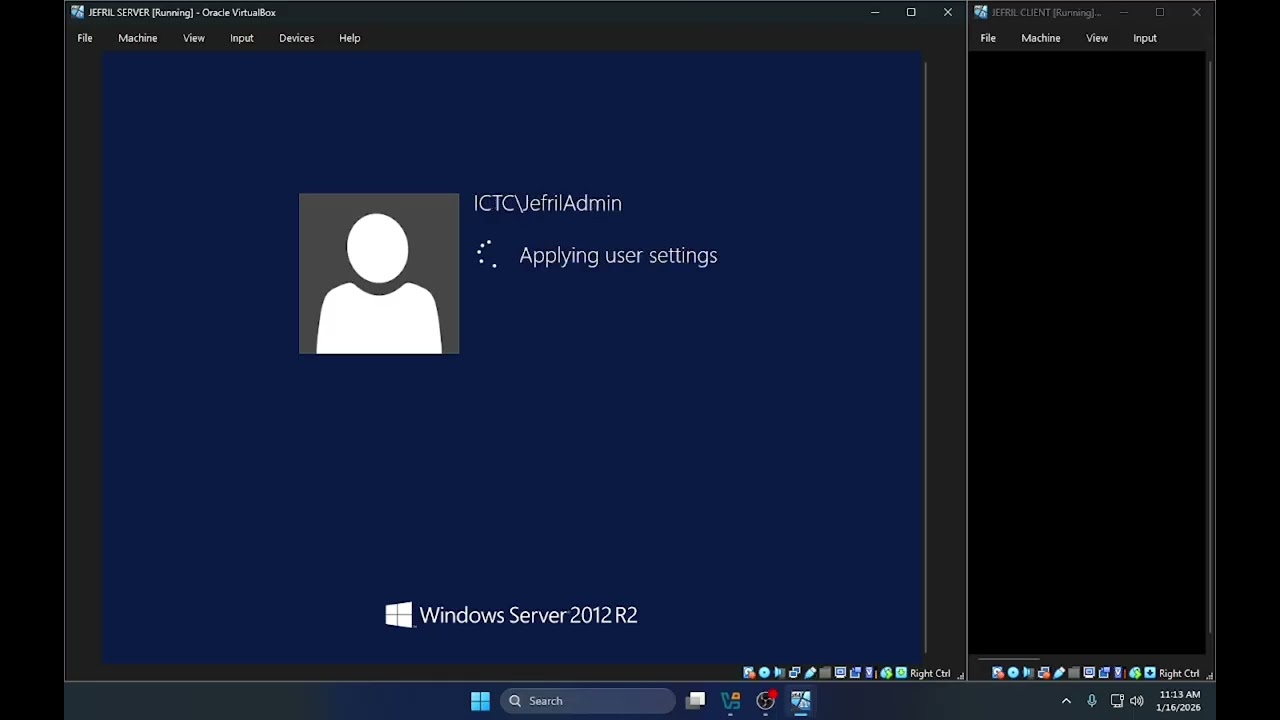Image resolution: width=1280 pixels, height=720 pixels.
Task: Open the File menu in JEFRIL CLIENT window
Action: pyautogui.click(x=988, y=38)
